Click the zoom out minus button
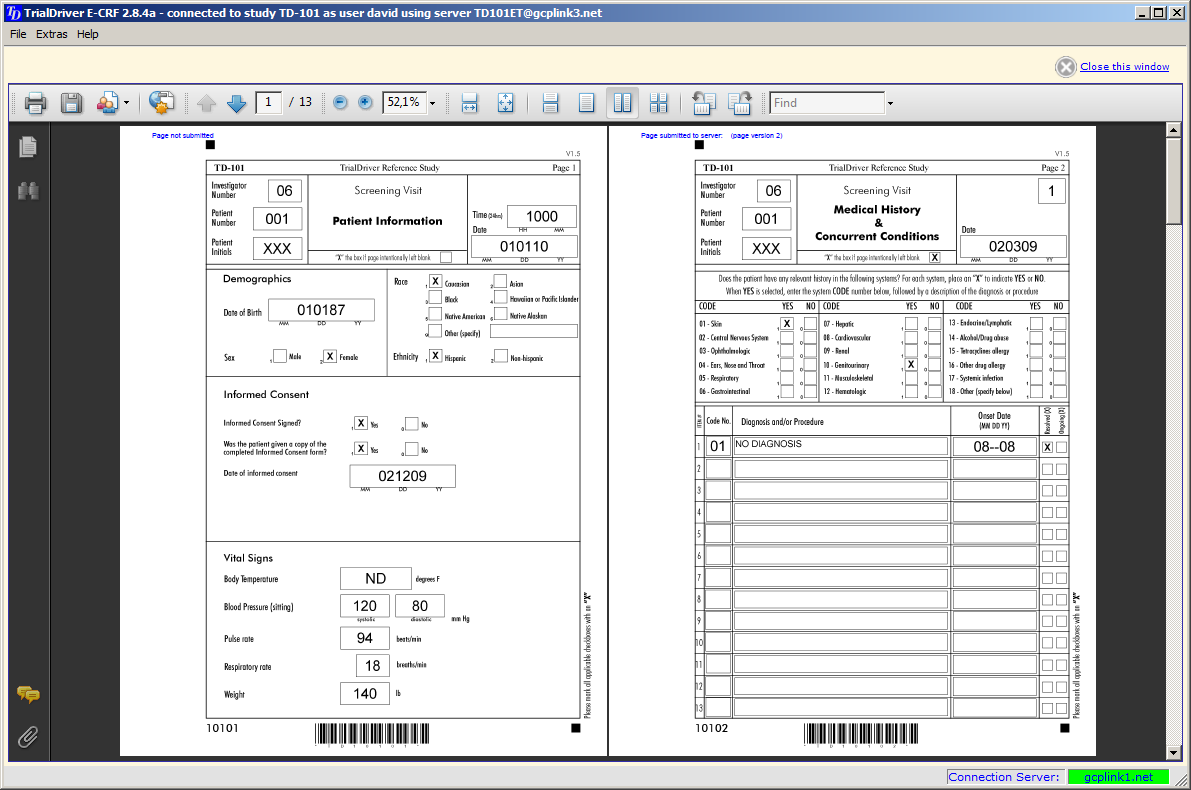The width and height of the screenshot is (1191, 790). click(340, 102)
